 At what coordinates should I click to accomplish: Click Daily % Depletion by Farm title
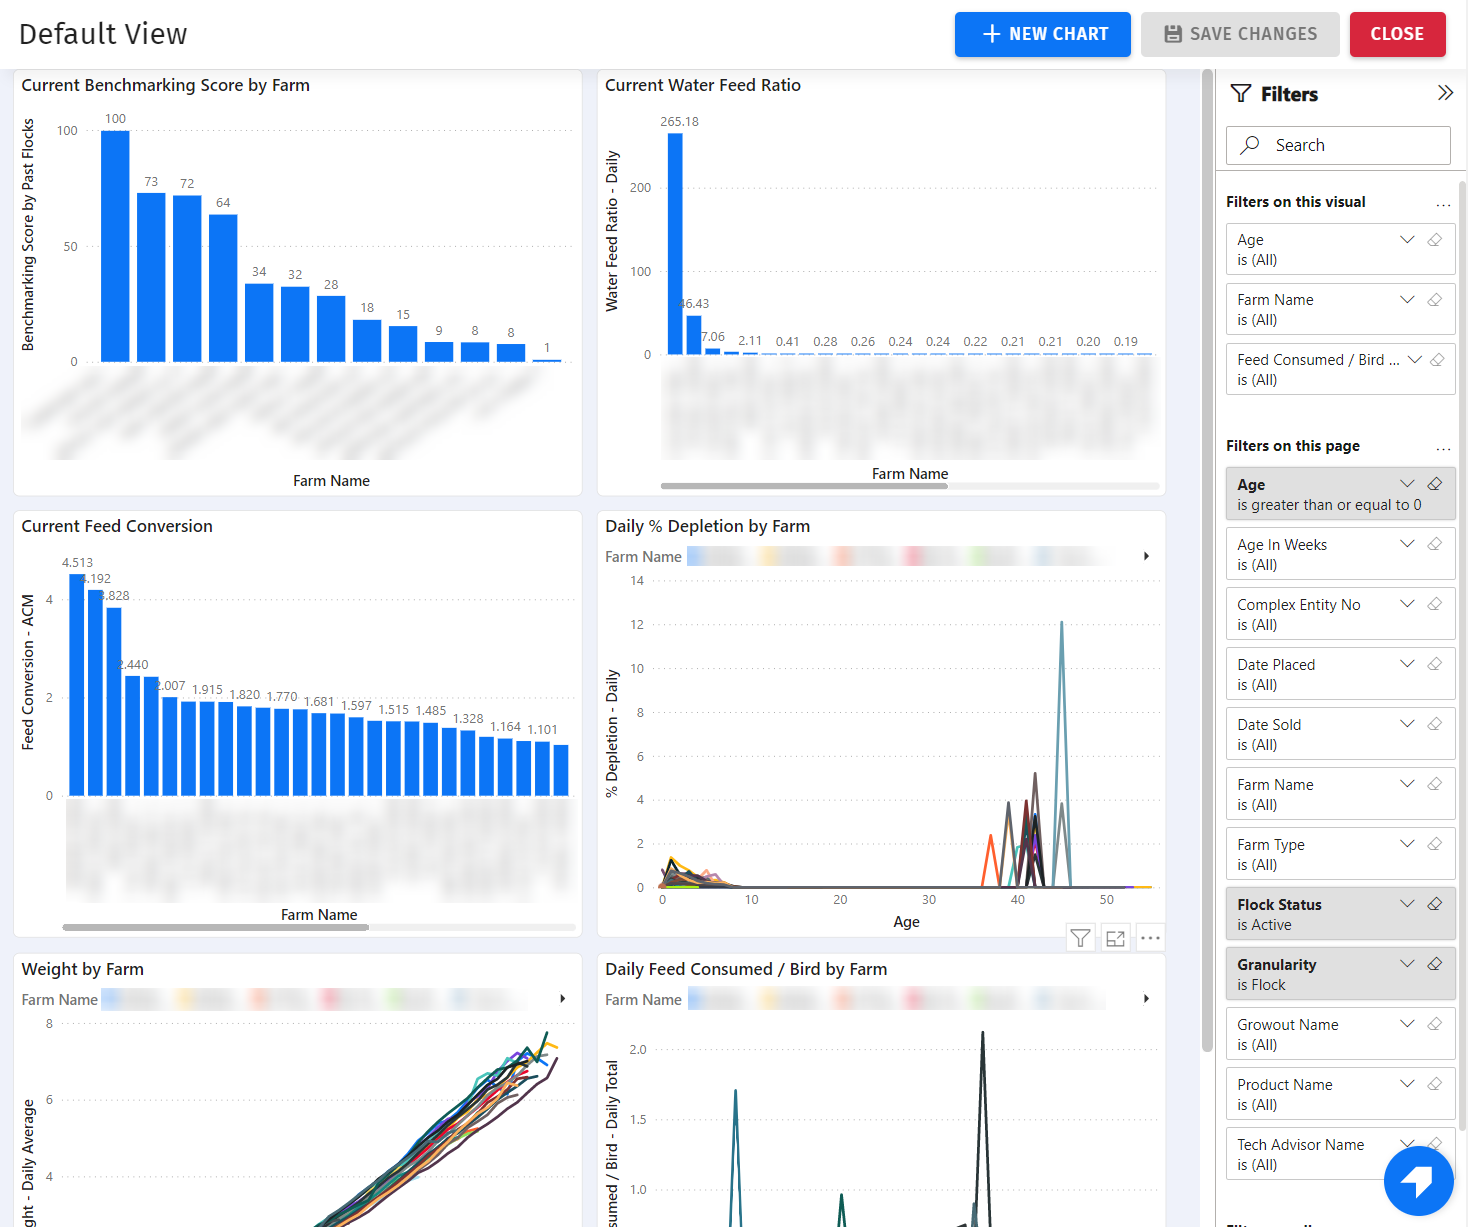(x=707, y=526)
